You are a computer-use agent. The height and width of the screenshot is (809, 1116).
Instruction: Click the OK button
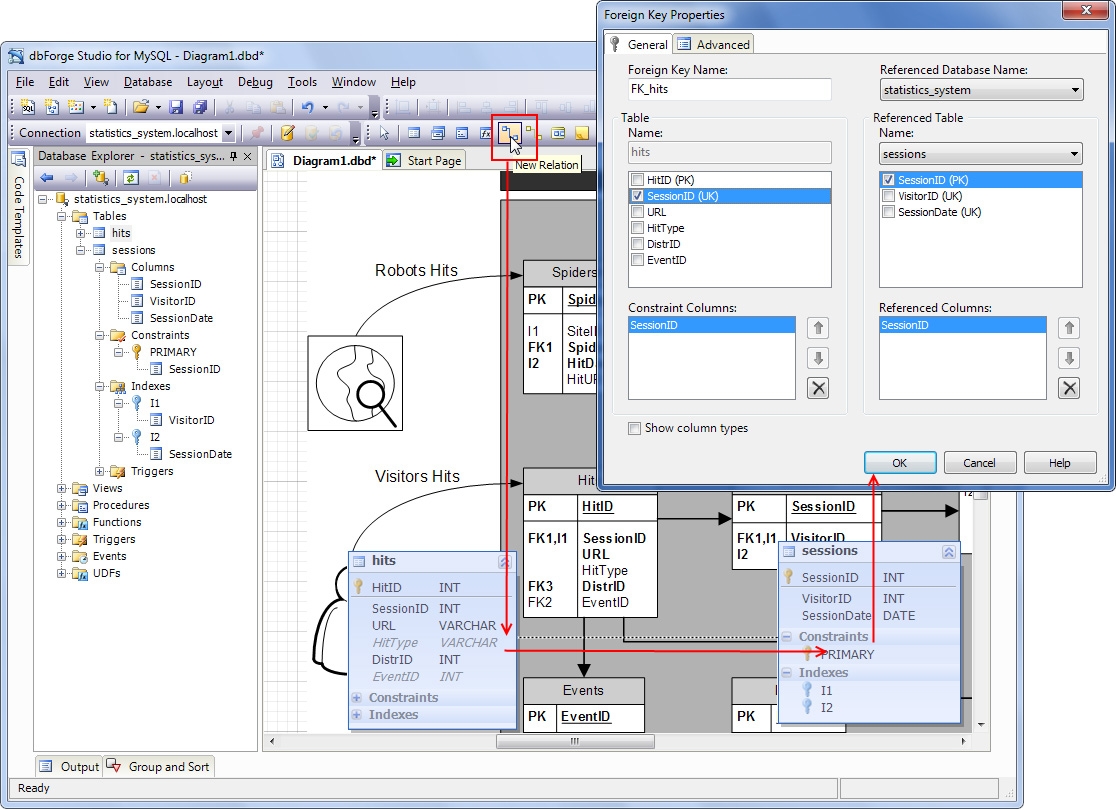(900, 462)
